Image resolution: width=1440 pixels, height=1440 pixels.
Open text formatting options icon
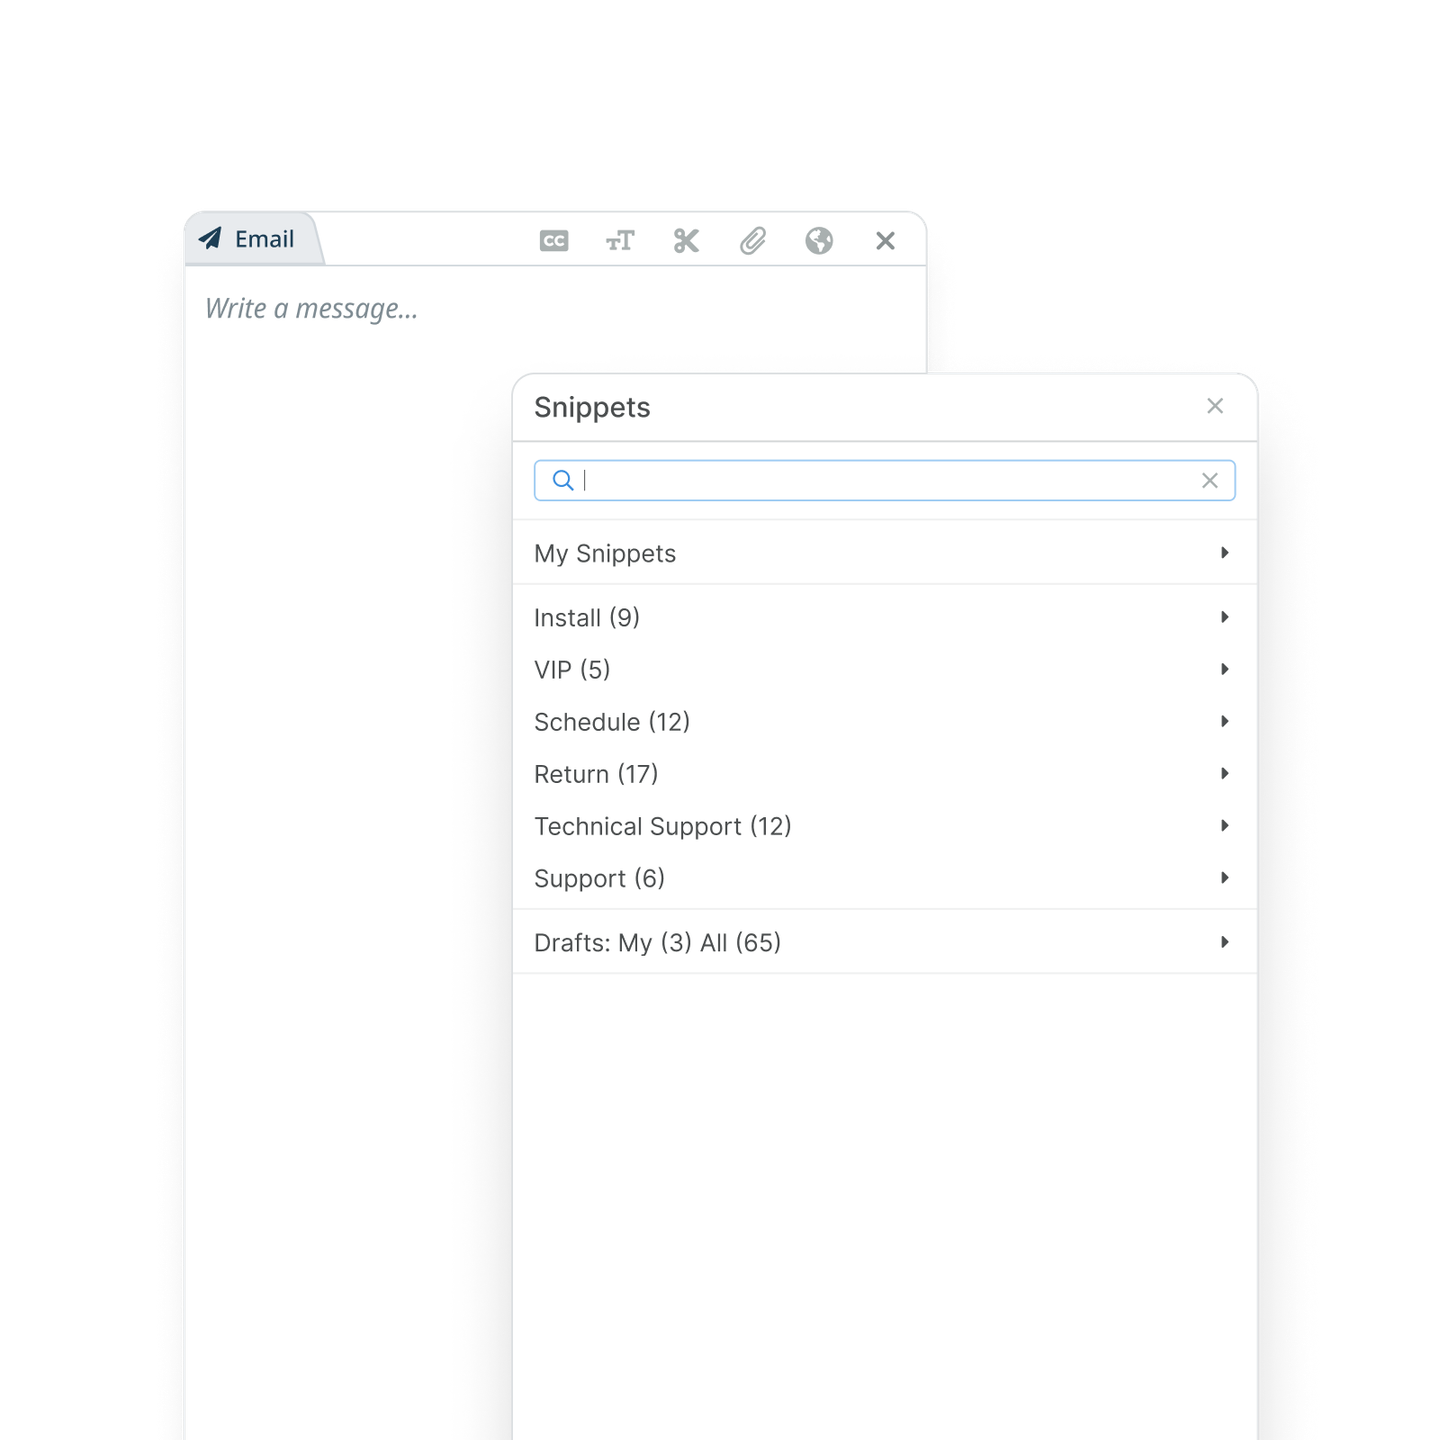(x=620, y=241)
